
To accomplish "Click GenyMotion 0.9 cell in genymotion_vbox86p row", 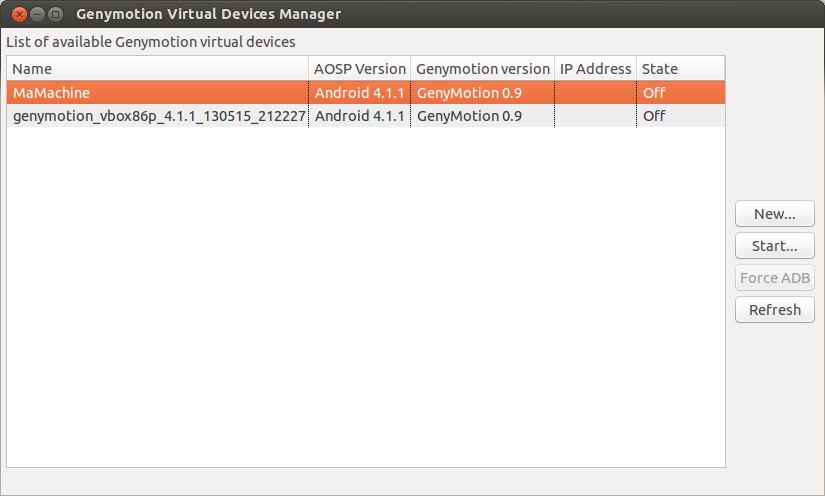I will [469, 116].
